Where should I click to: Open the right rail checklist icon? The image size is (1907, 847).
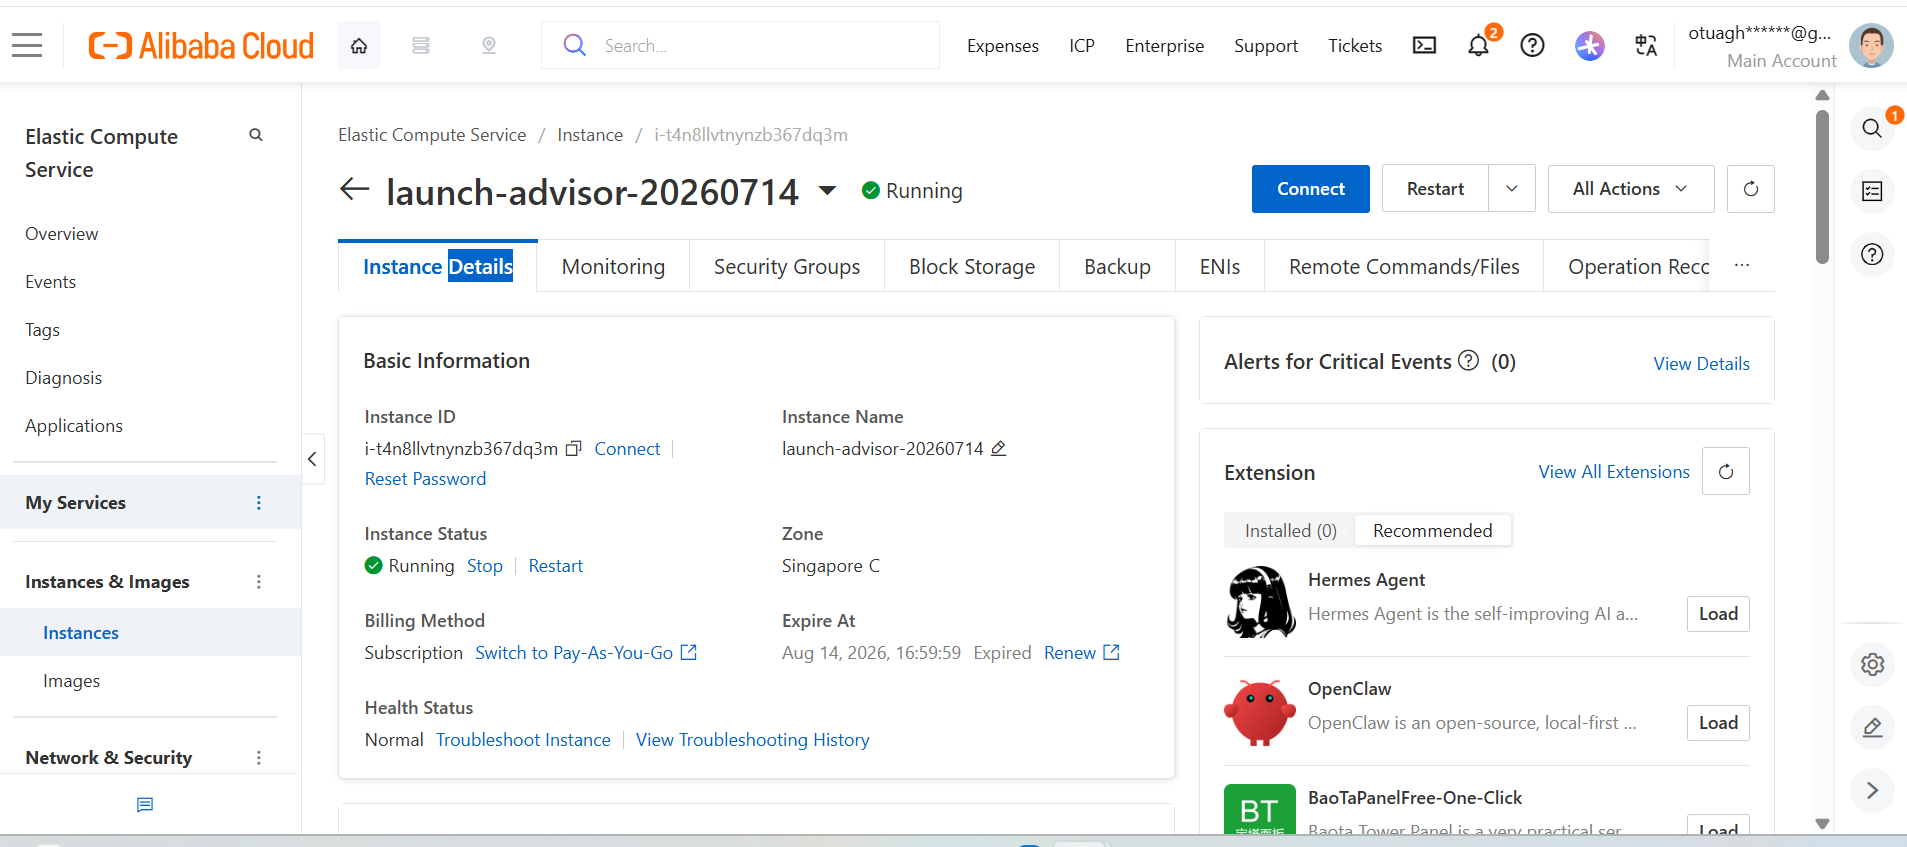(x=1872, y=191)
